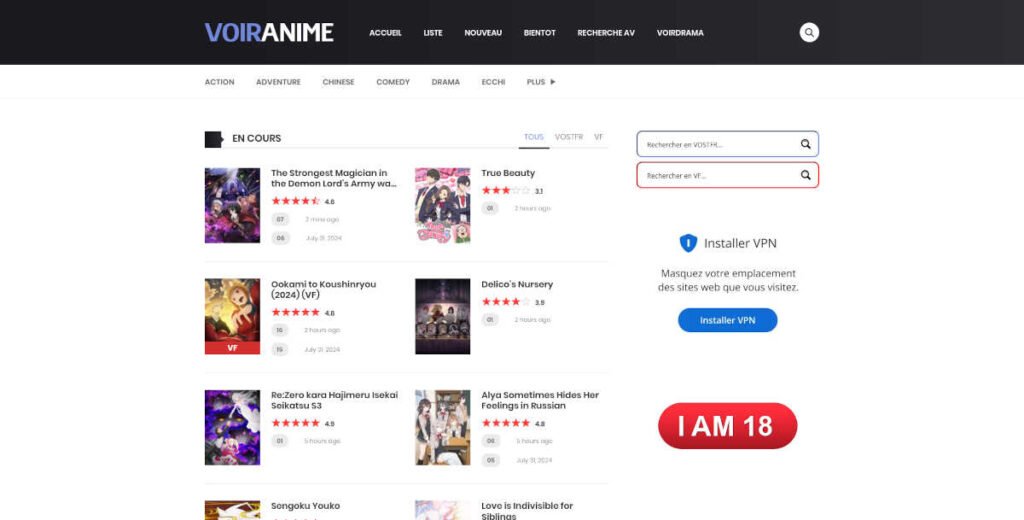Image resolution: width=1024 pixels, height=520 pixels.
Task: Browse the ECCHI genre
Action: pyautogui.click(x=493, y=82)
